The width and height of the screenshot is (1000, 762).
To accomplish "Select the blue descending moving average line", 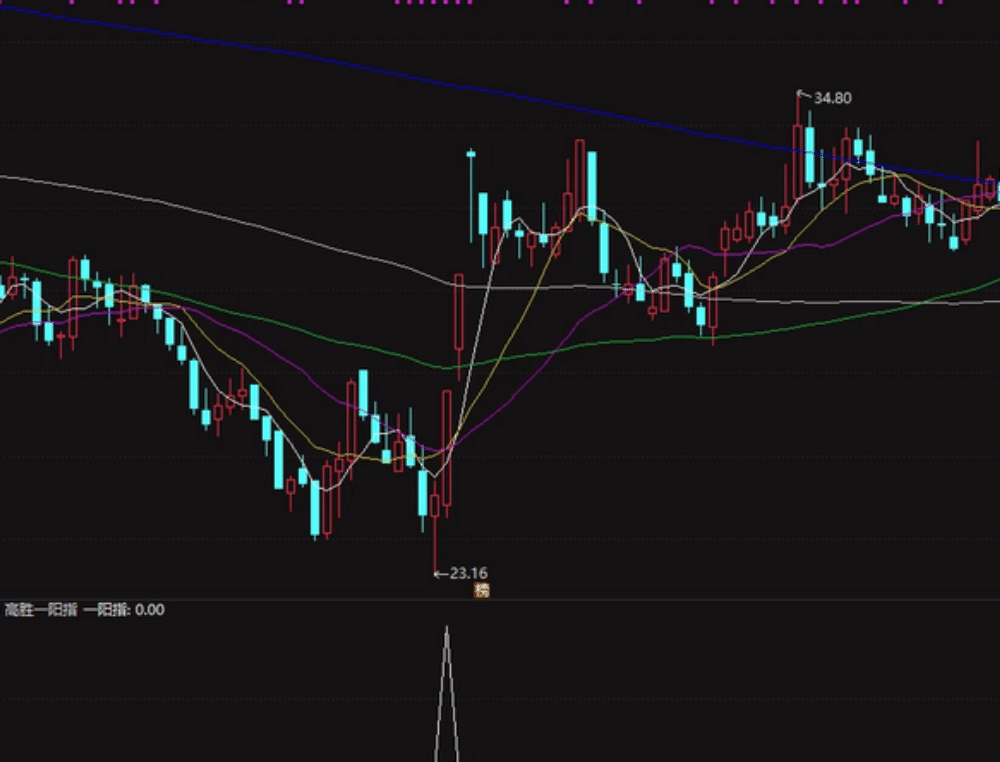I will point(501,94).
